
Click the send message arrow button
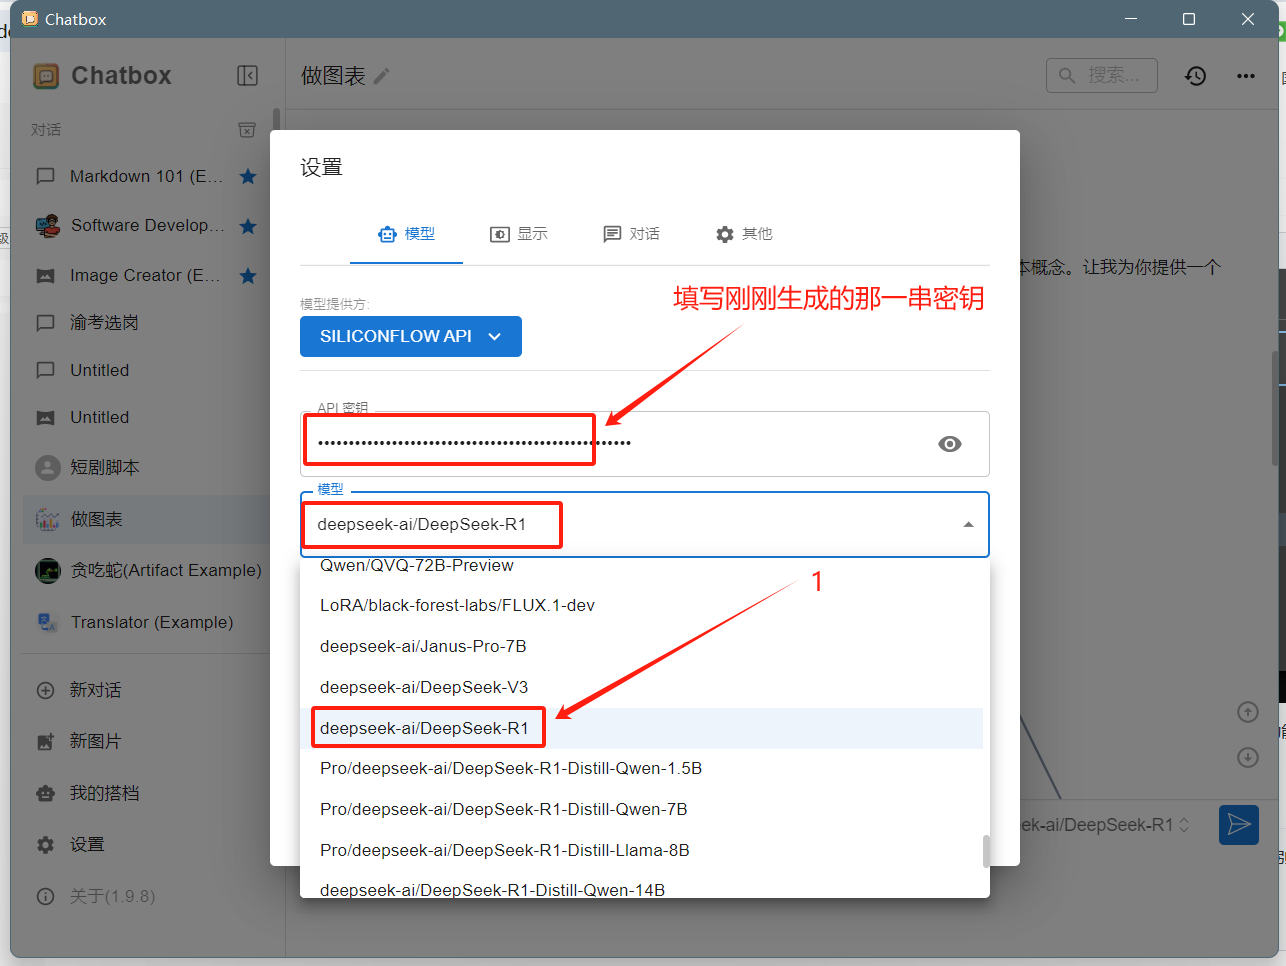[x=1238, y=825]
